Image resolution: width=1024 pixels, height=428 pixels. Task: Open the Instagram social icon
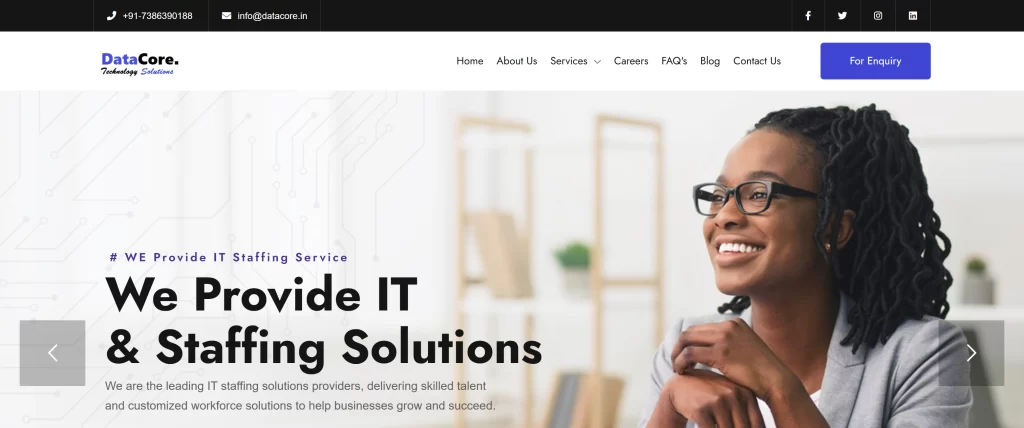[878, 16]
